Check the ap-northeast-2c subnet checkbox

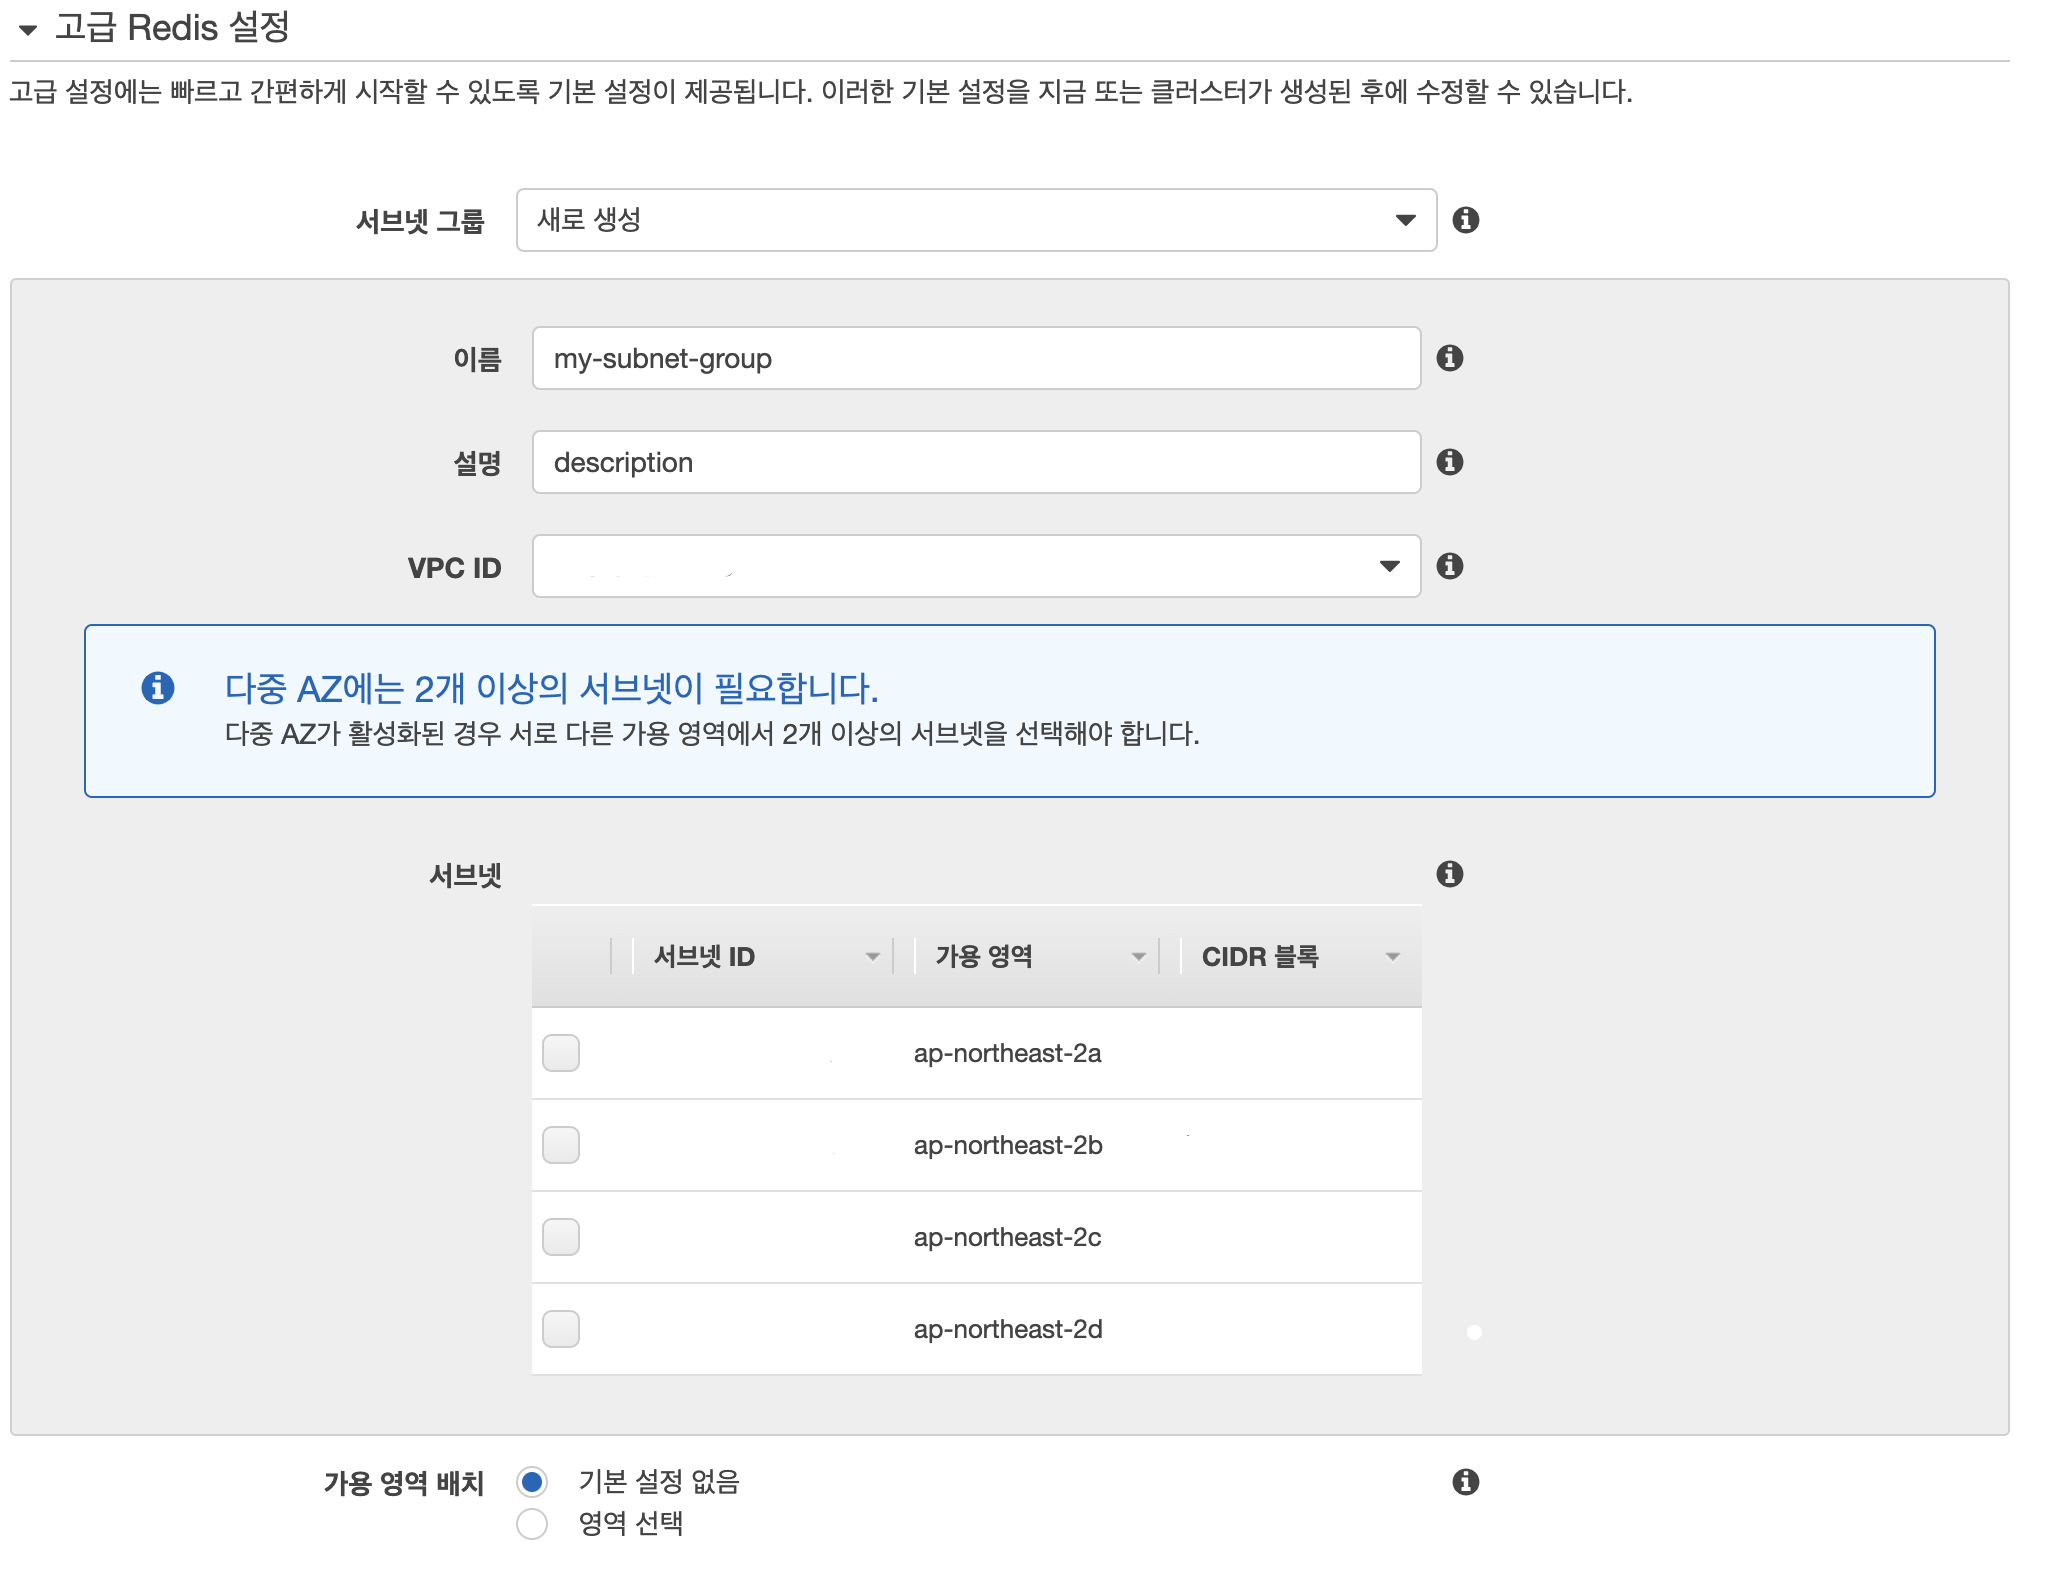(561, 1237)
